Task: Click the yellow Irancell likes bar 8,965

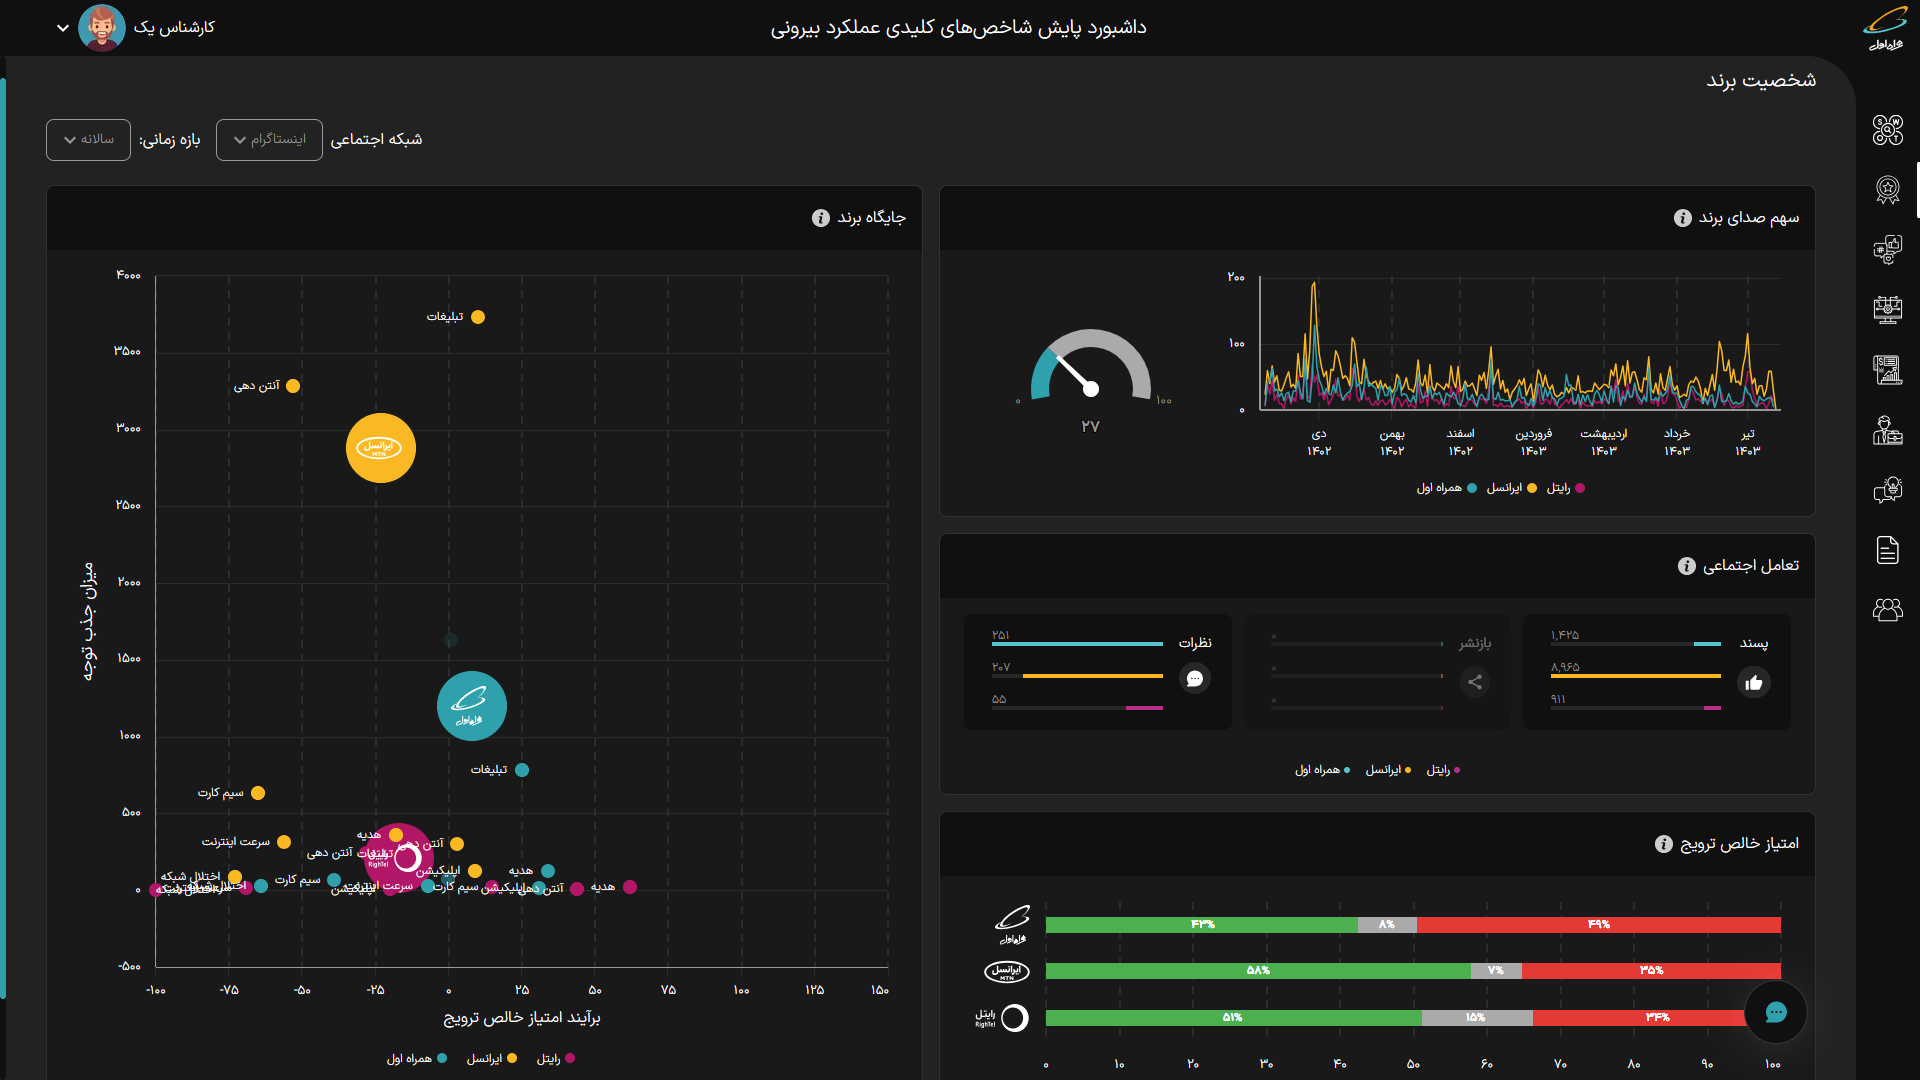Action: coord(1635,676)
